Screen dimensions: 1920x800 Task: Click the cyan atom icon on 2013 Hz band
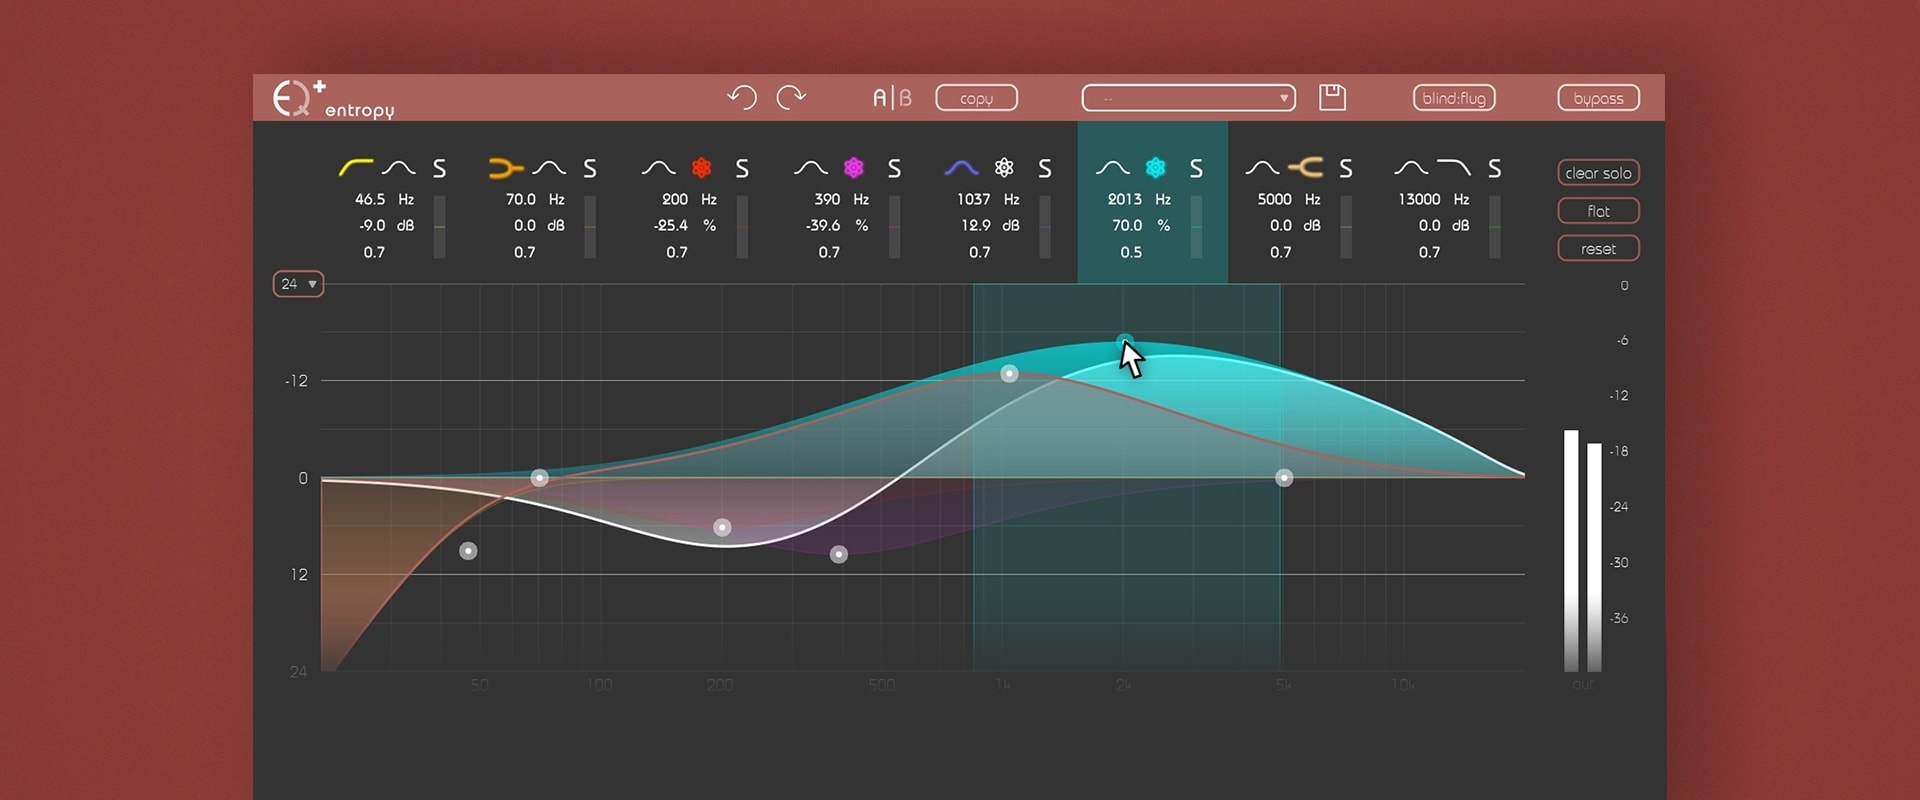click(1155, 168)
